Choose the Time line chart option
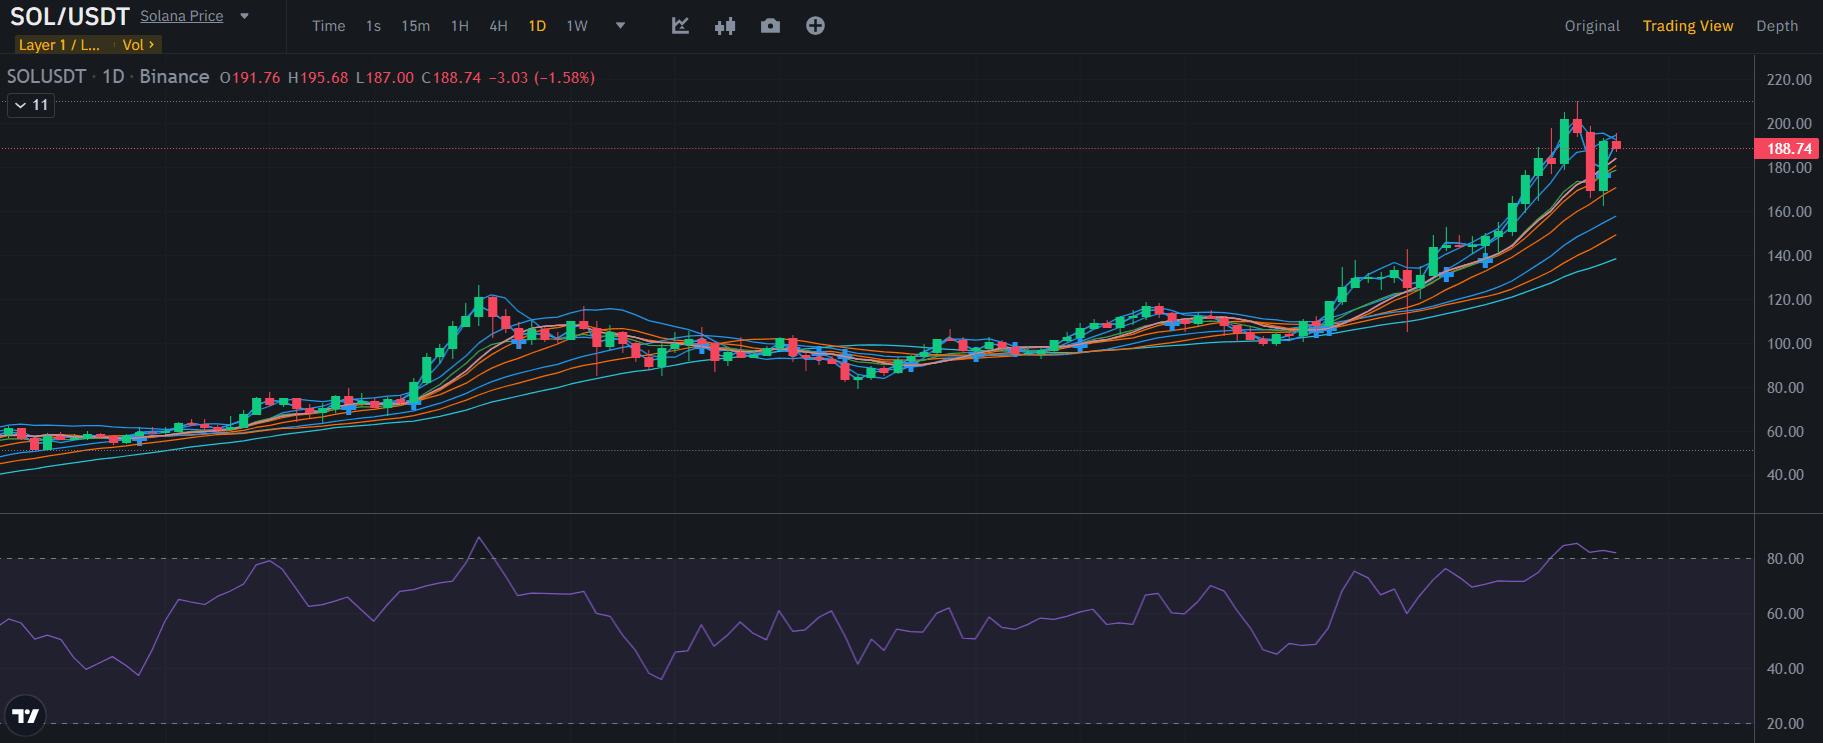 [x=328, y=26]
